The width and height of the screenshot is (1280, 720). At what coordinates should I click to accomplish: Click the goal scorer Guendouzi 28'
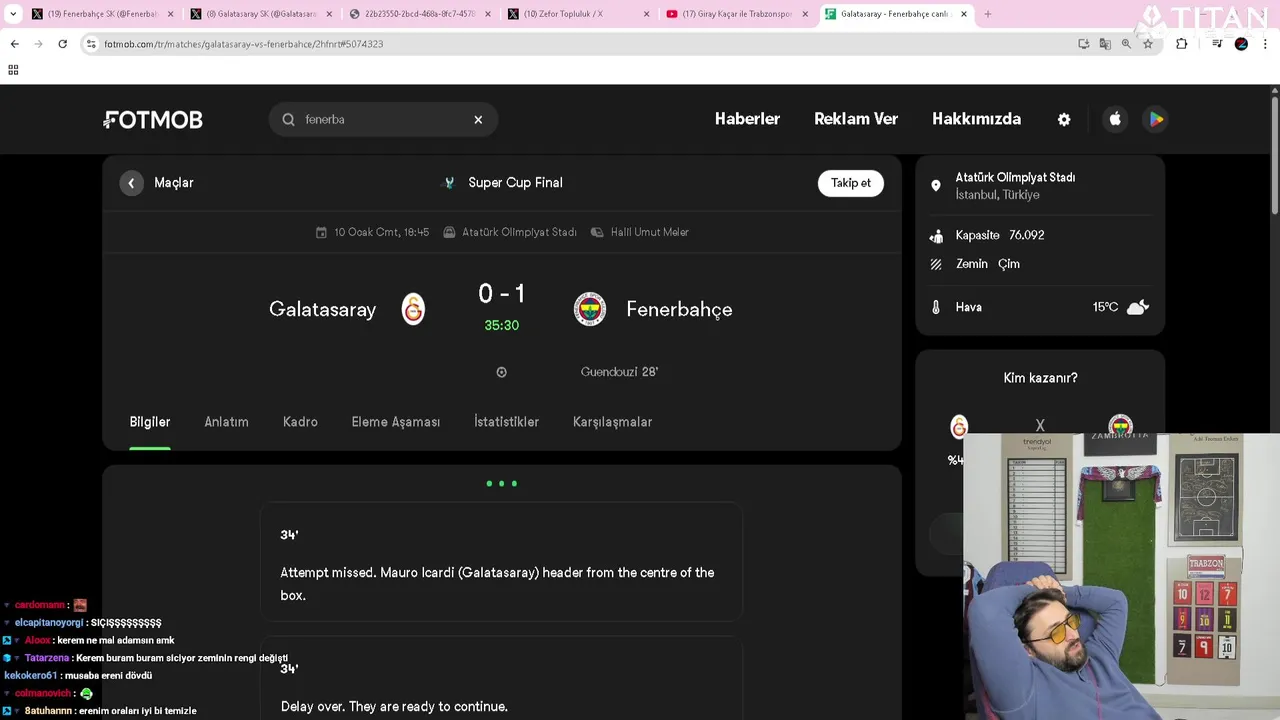point(619,372)
